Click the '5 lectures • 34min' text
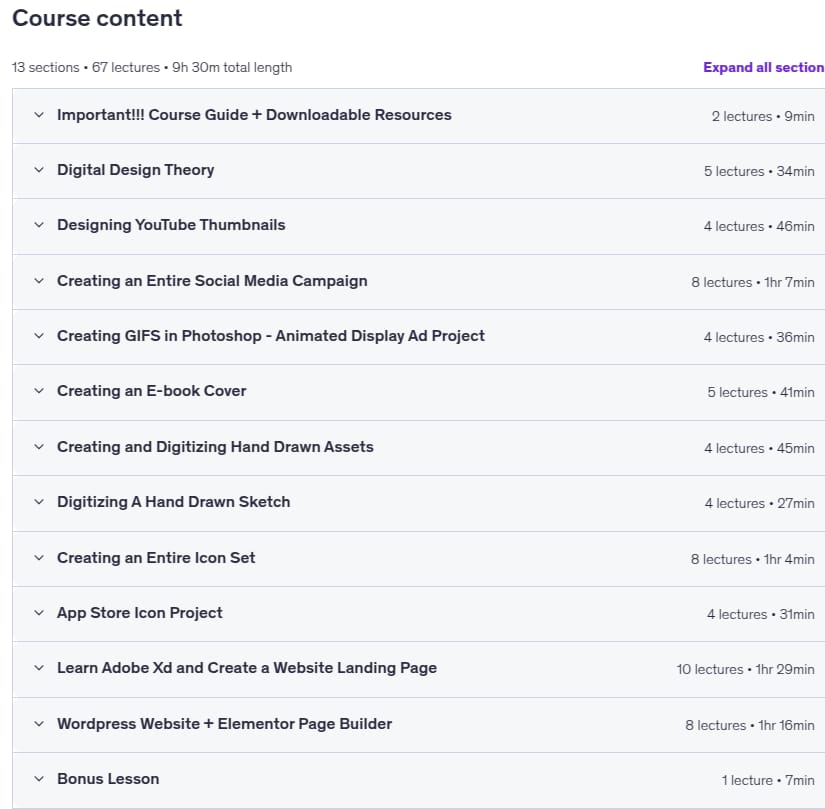This screenshot has height=809, width=825. tap(759, 171)
